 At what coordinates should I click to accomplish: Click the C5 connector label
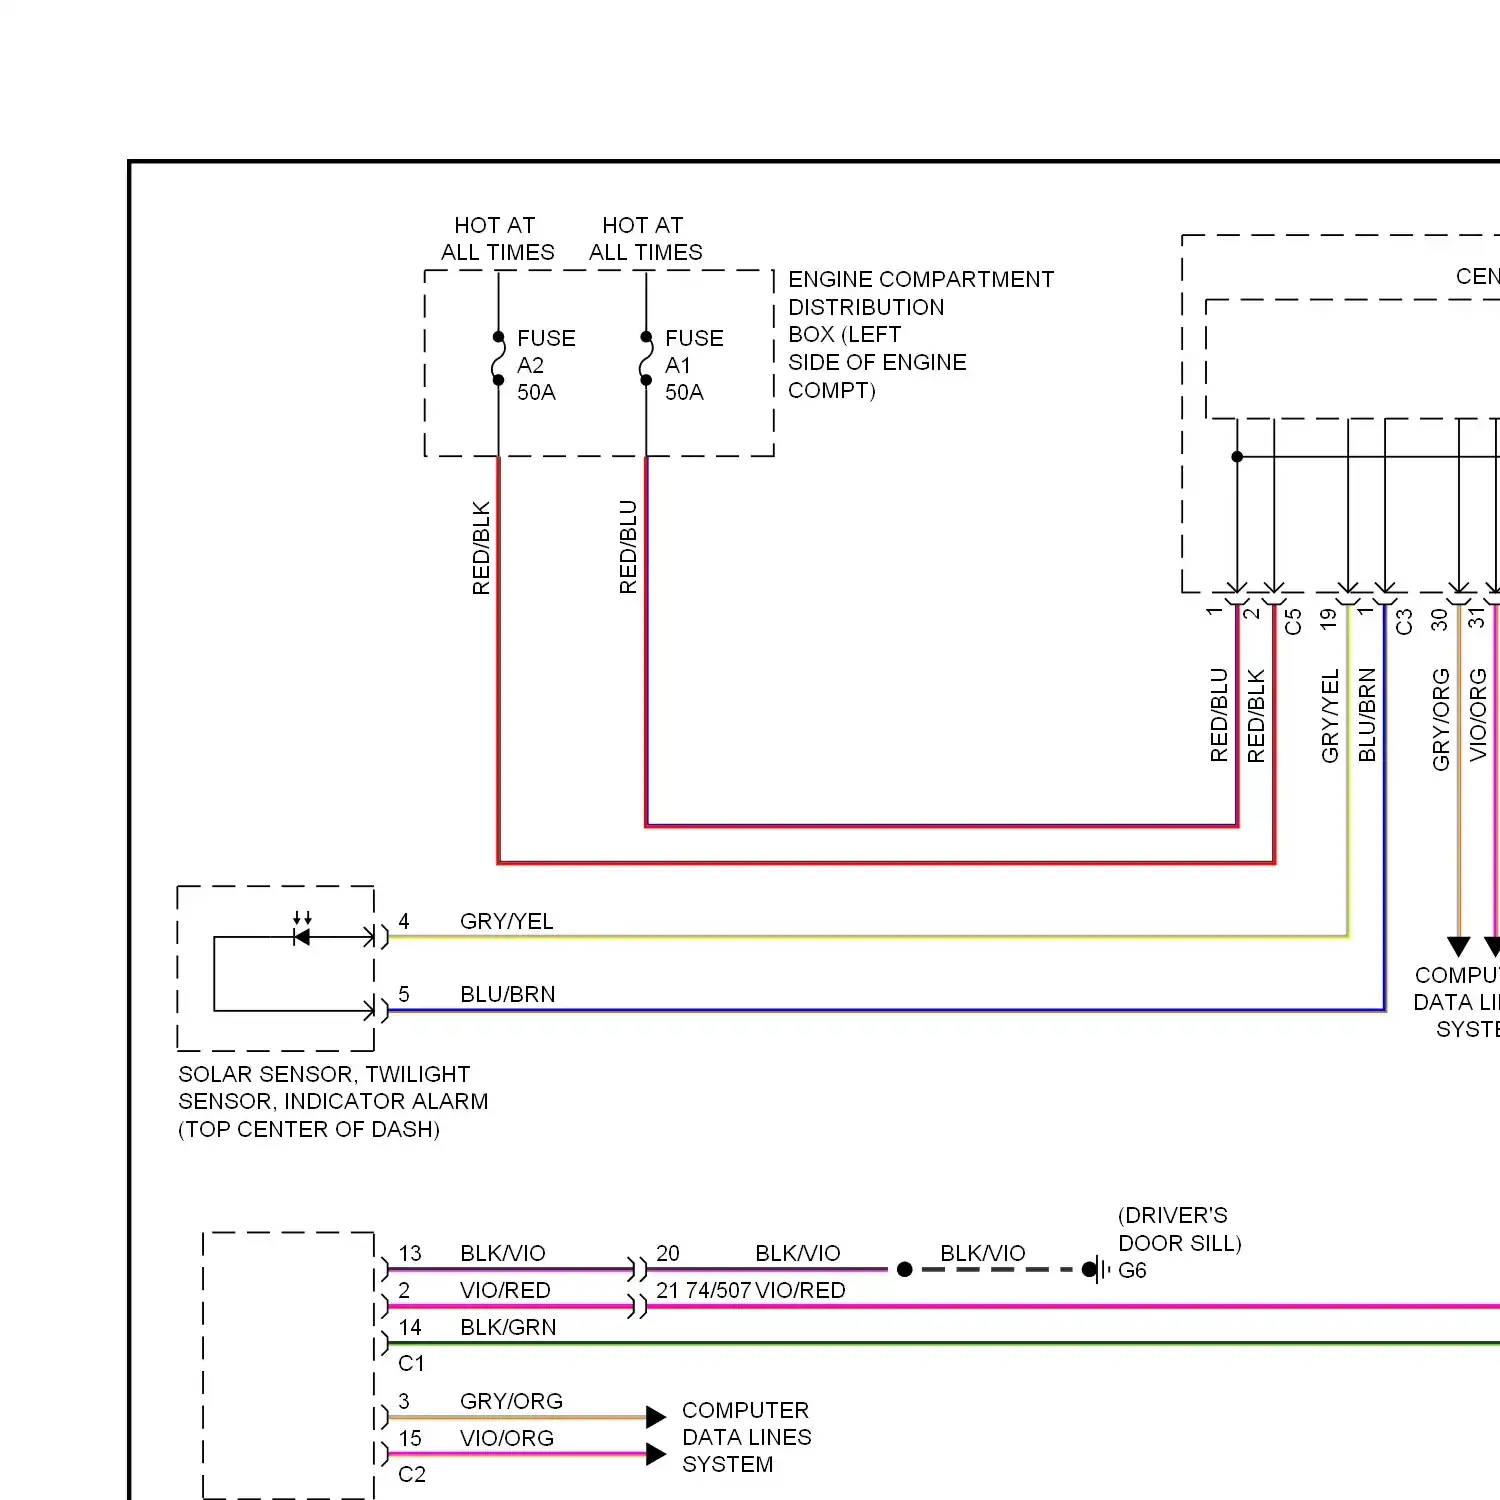(1293, 621)
